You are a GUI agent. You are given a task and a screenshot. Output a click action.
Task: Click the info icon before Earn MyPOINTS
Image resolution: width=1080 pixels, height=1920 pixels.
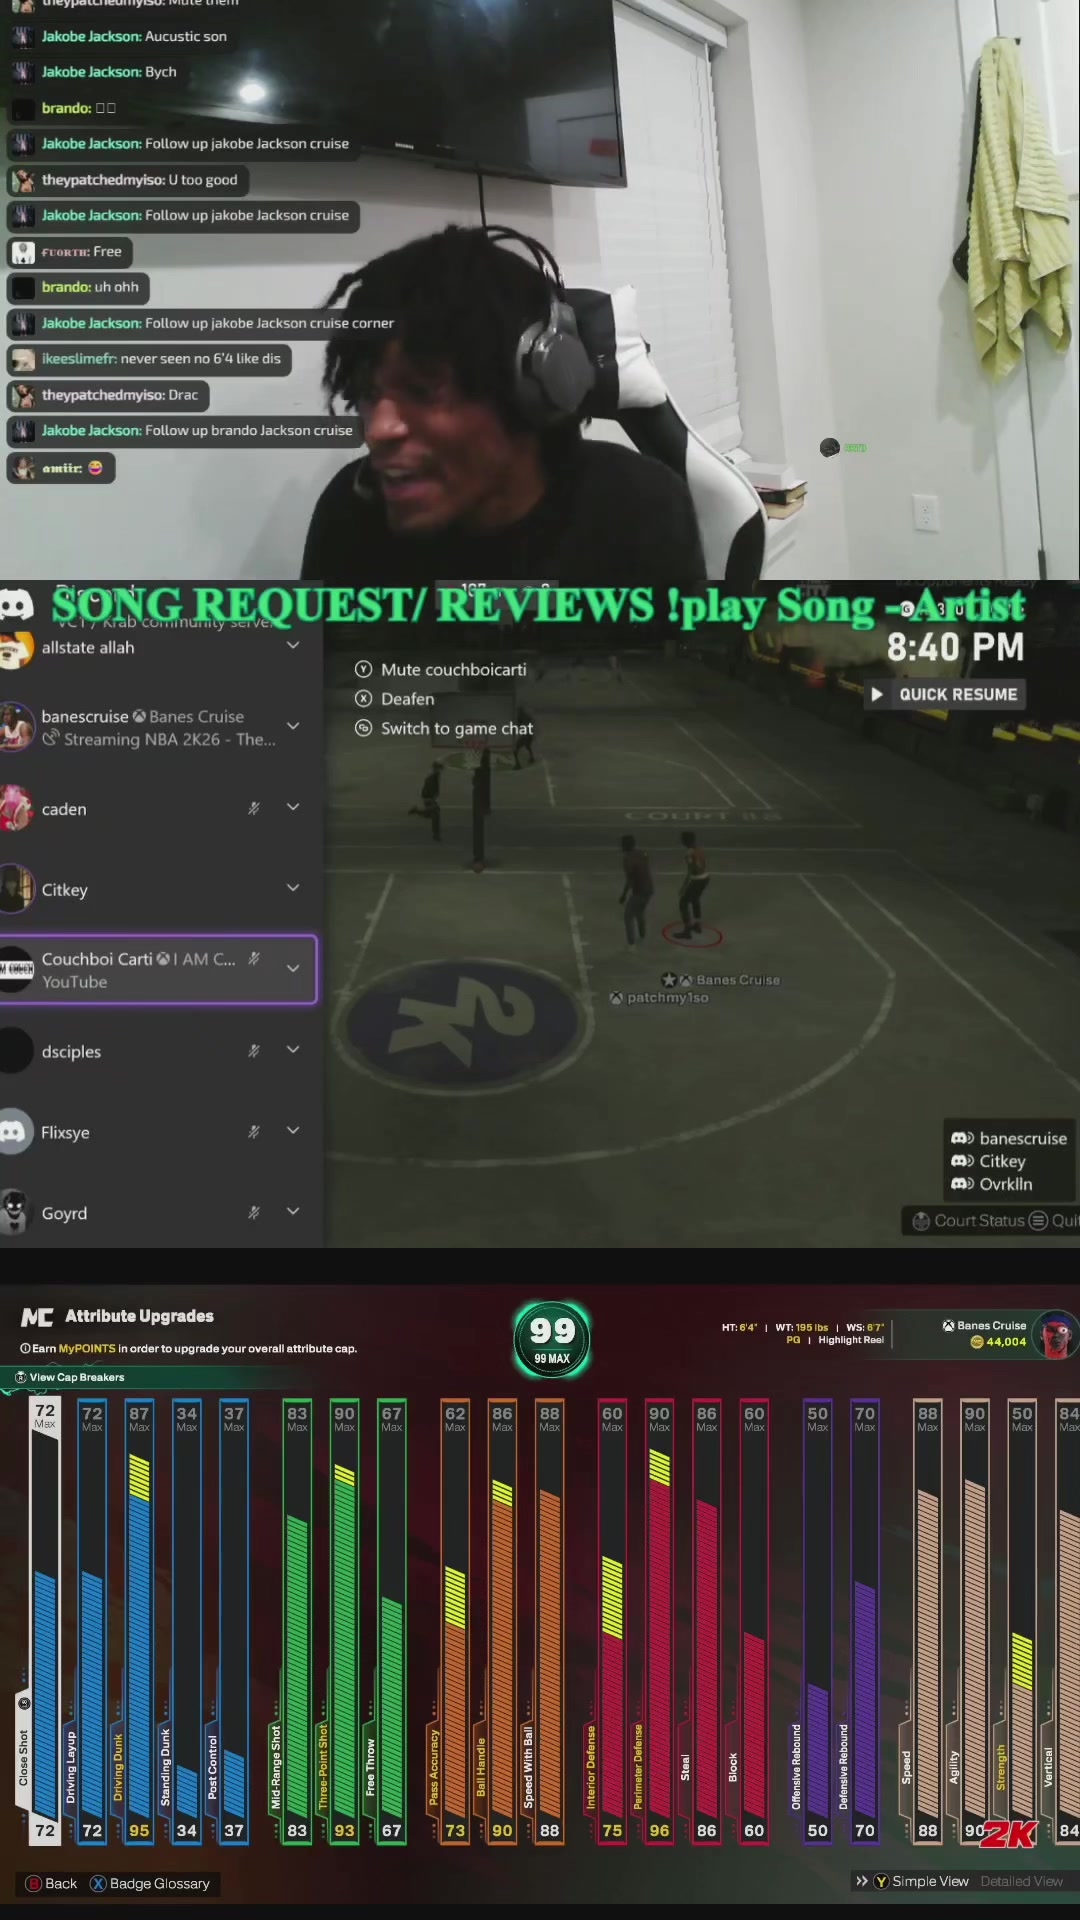point(25,1348)
